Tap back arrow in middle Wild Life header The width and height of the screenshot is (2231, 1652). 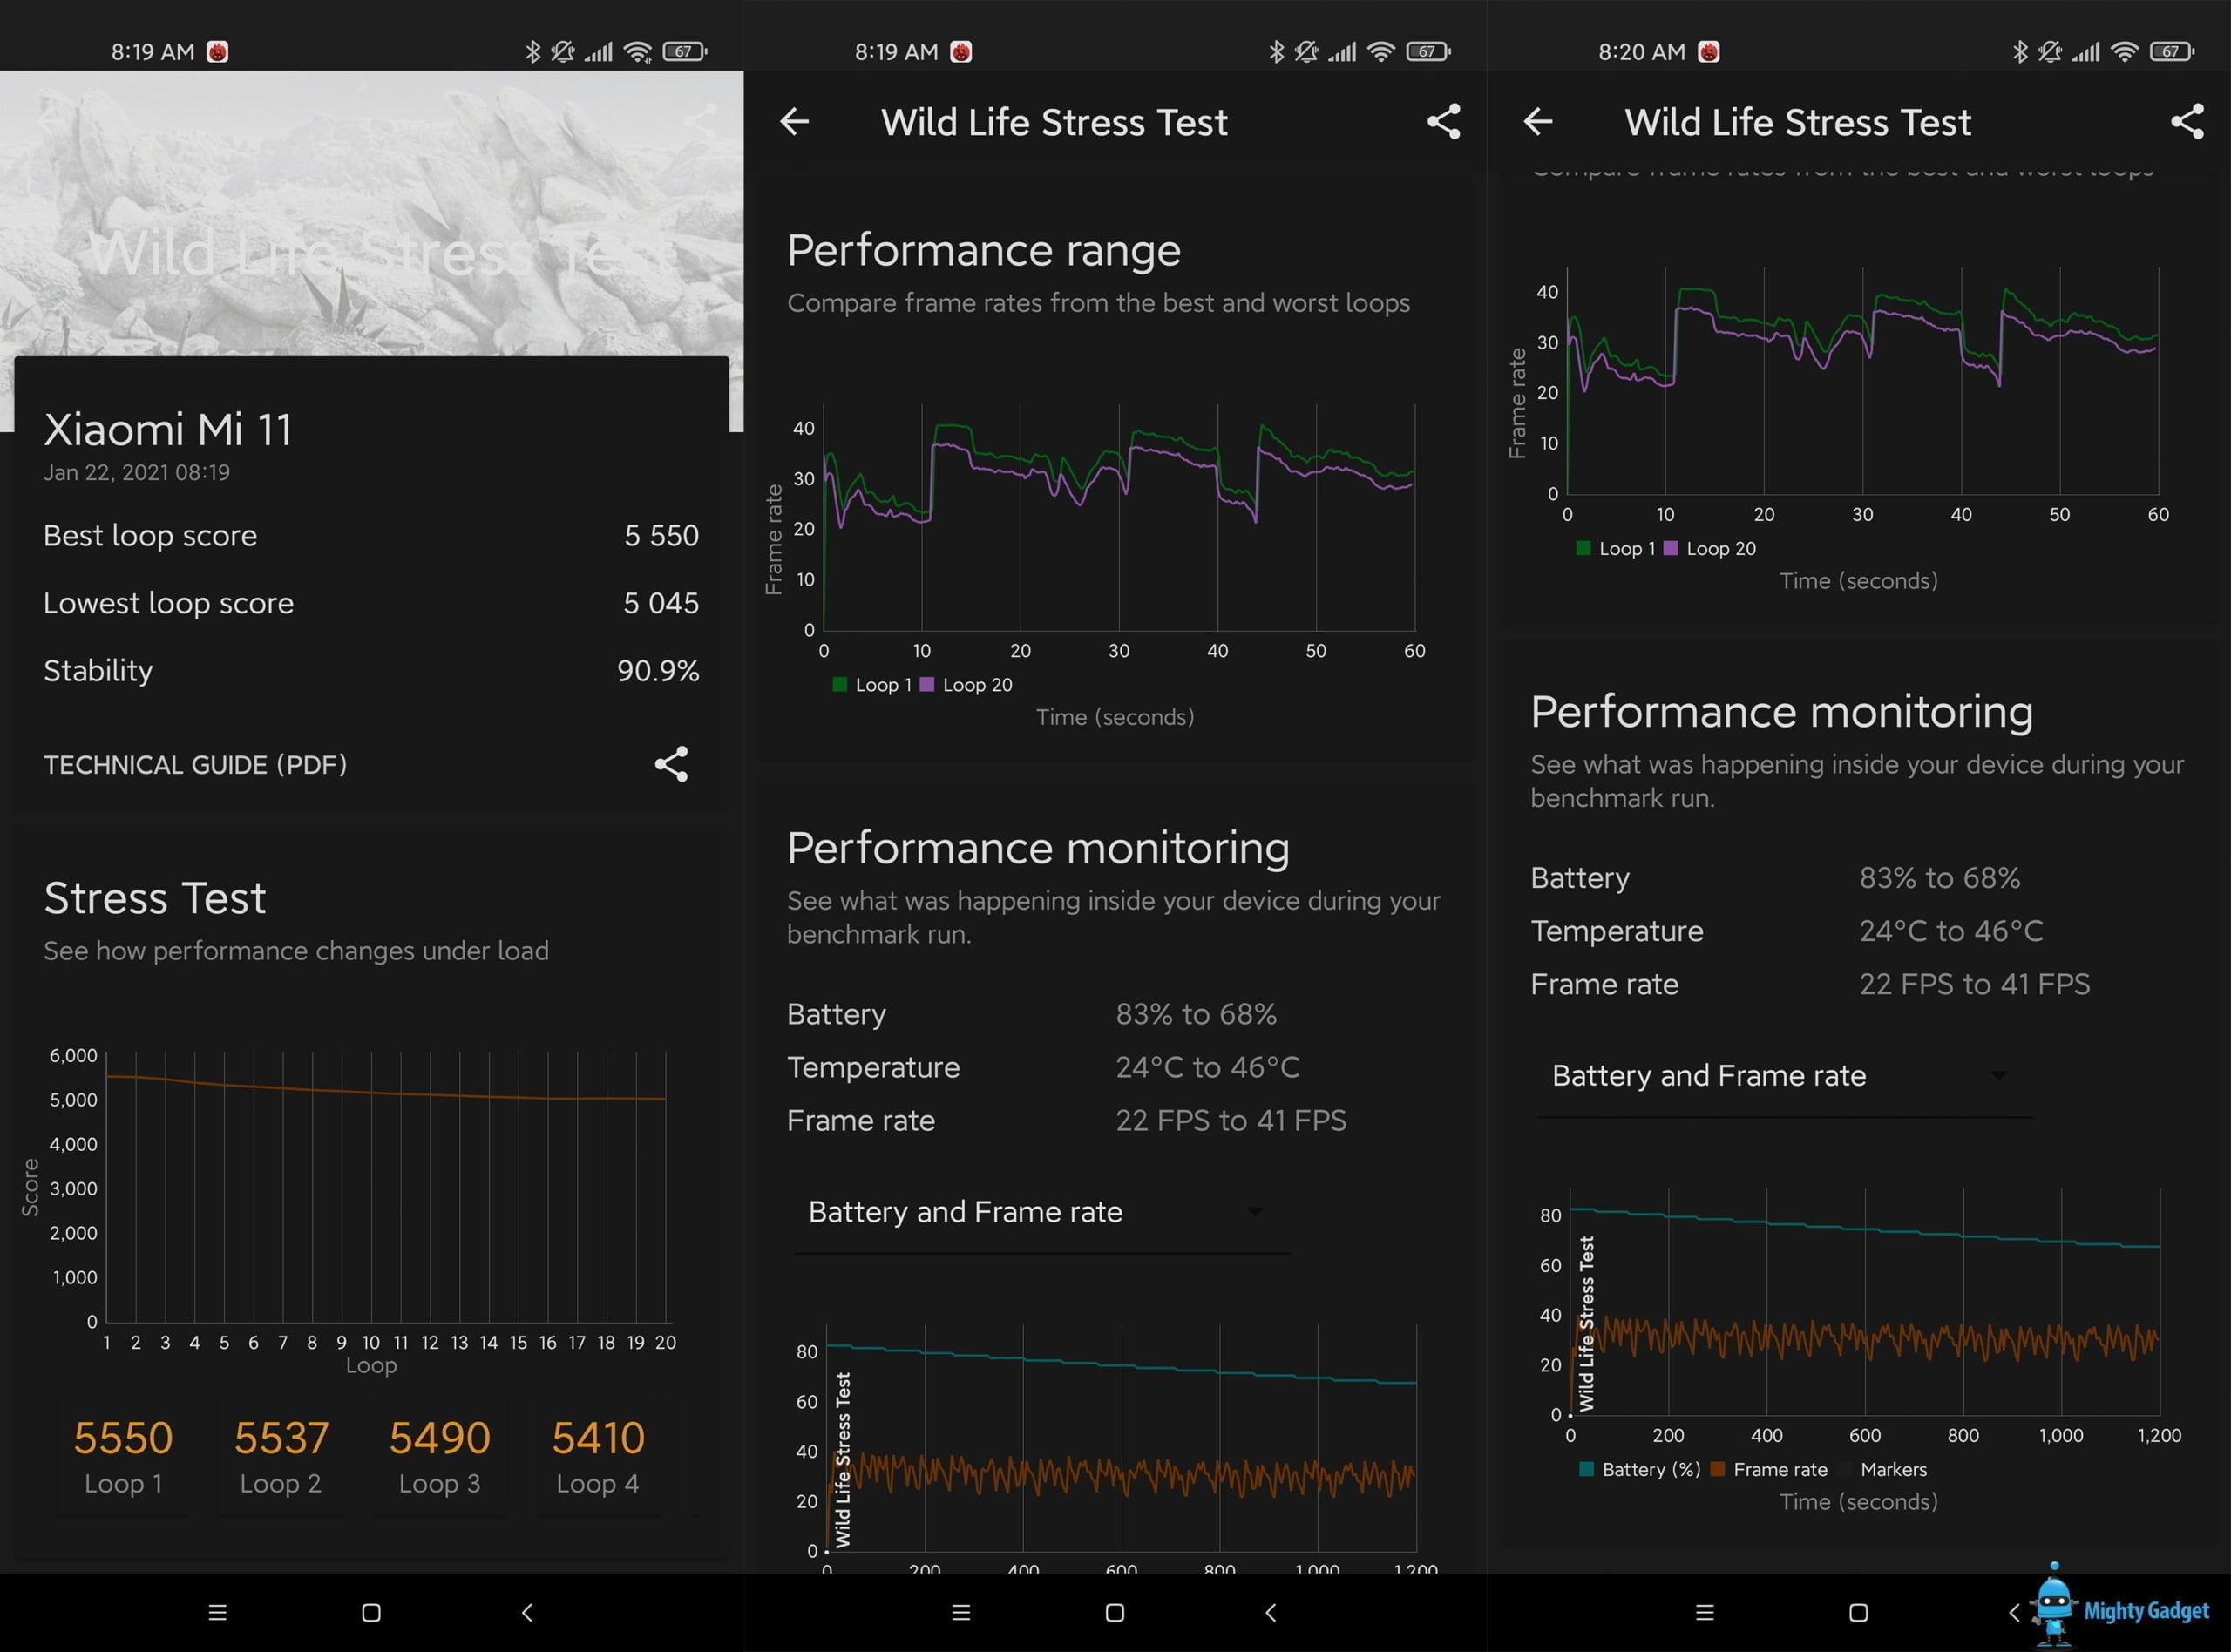[794, 122]
